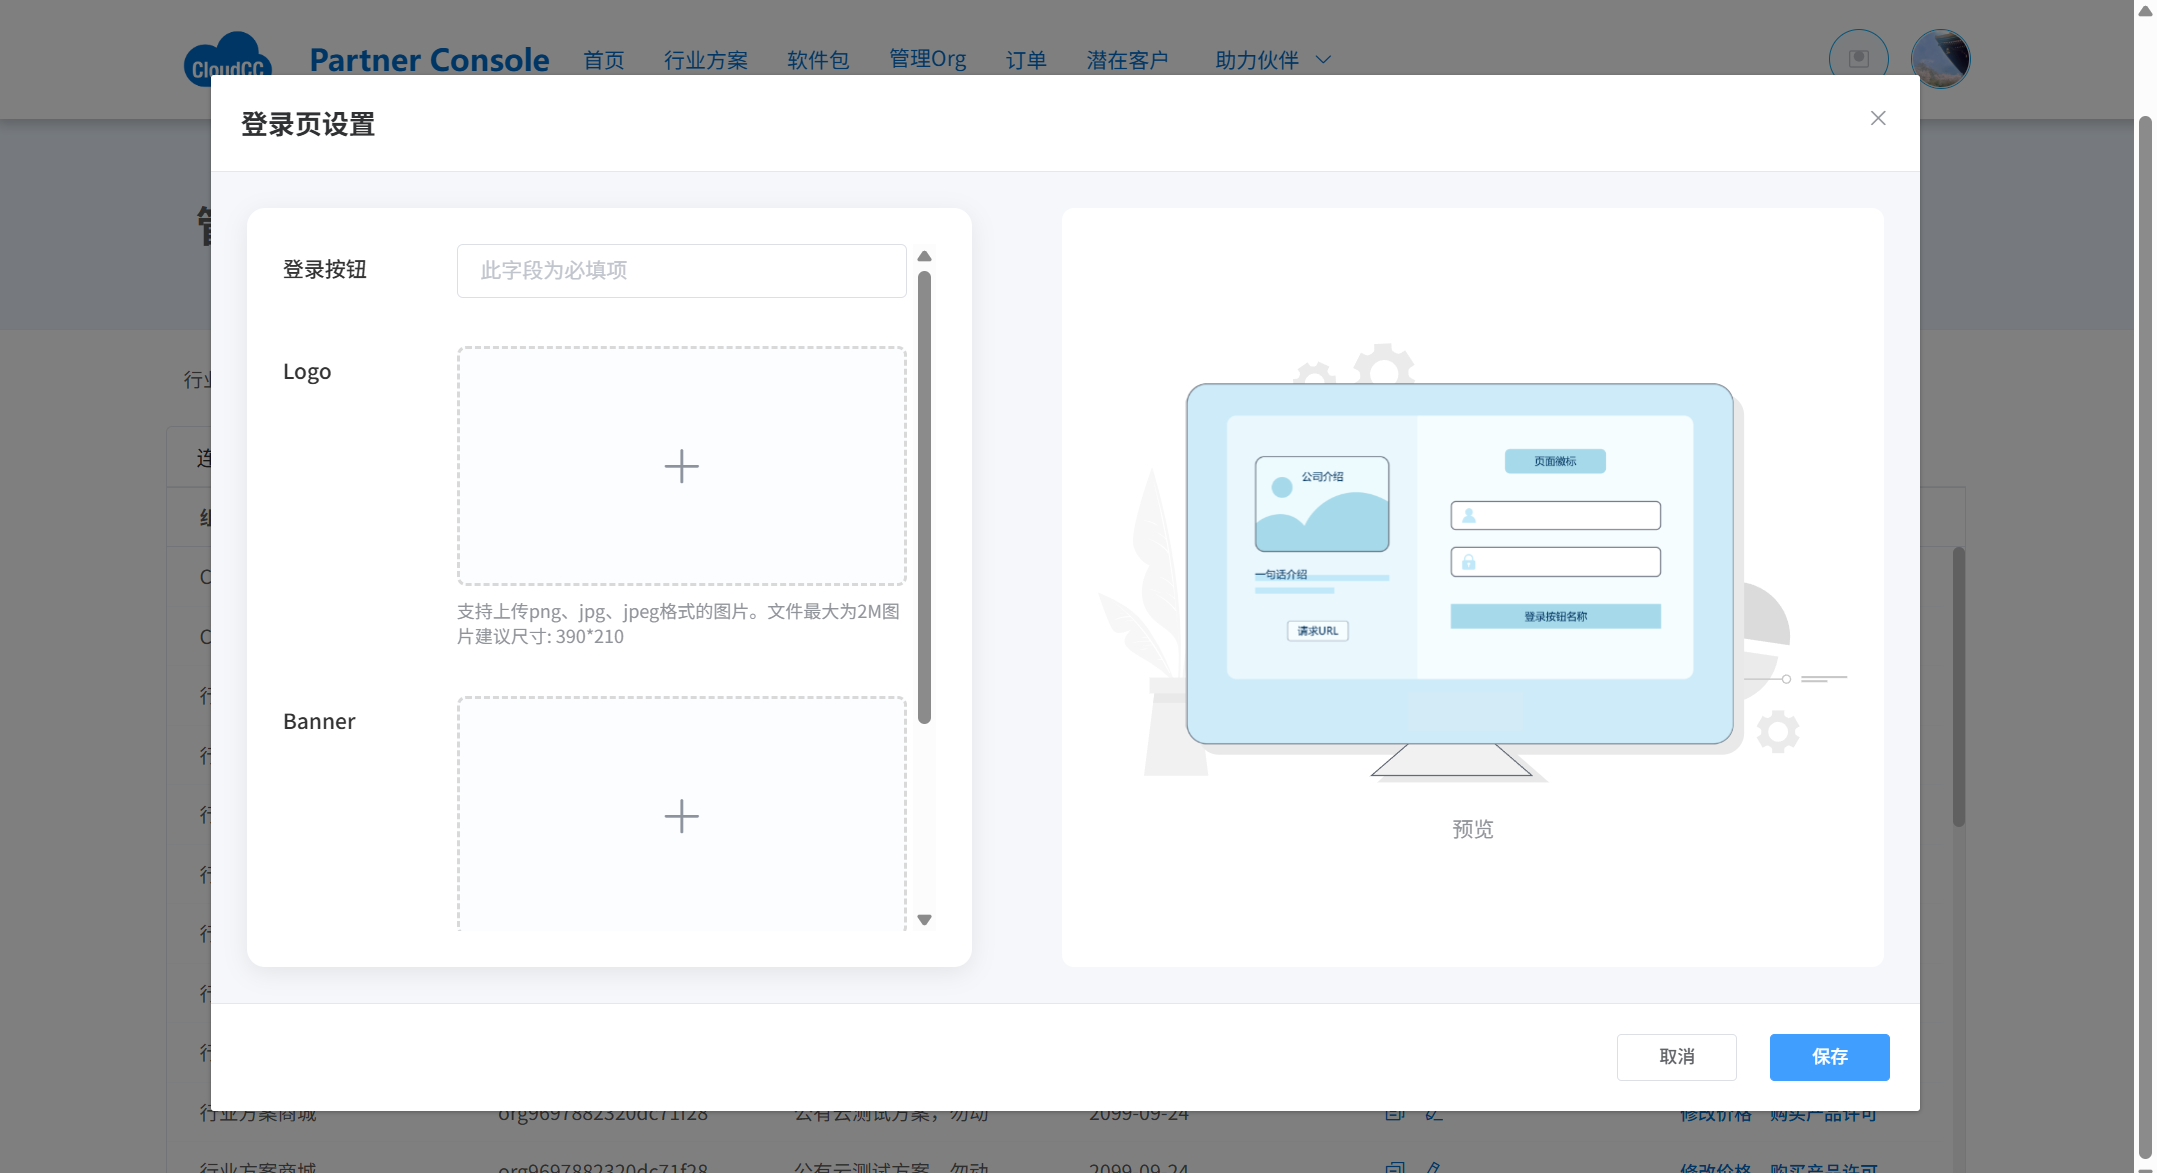The width and height of the screenshot is (2157, 1173).
Task: Open the 潜在客户 menu item
Action: (1127, 60)
